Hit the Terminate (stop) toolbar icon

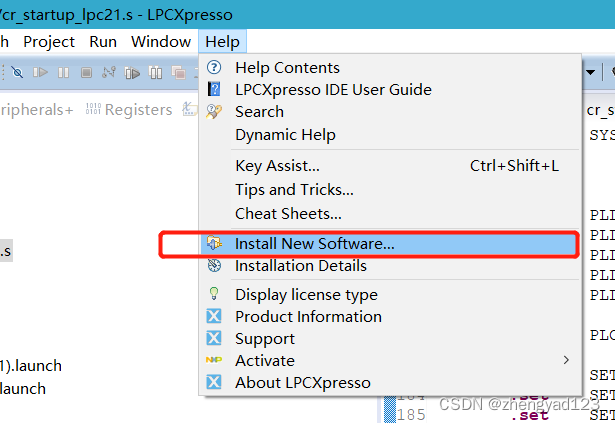pos(86,72)
